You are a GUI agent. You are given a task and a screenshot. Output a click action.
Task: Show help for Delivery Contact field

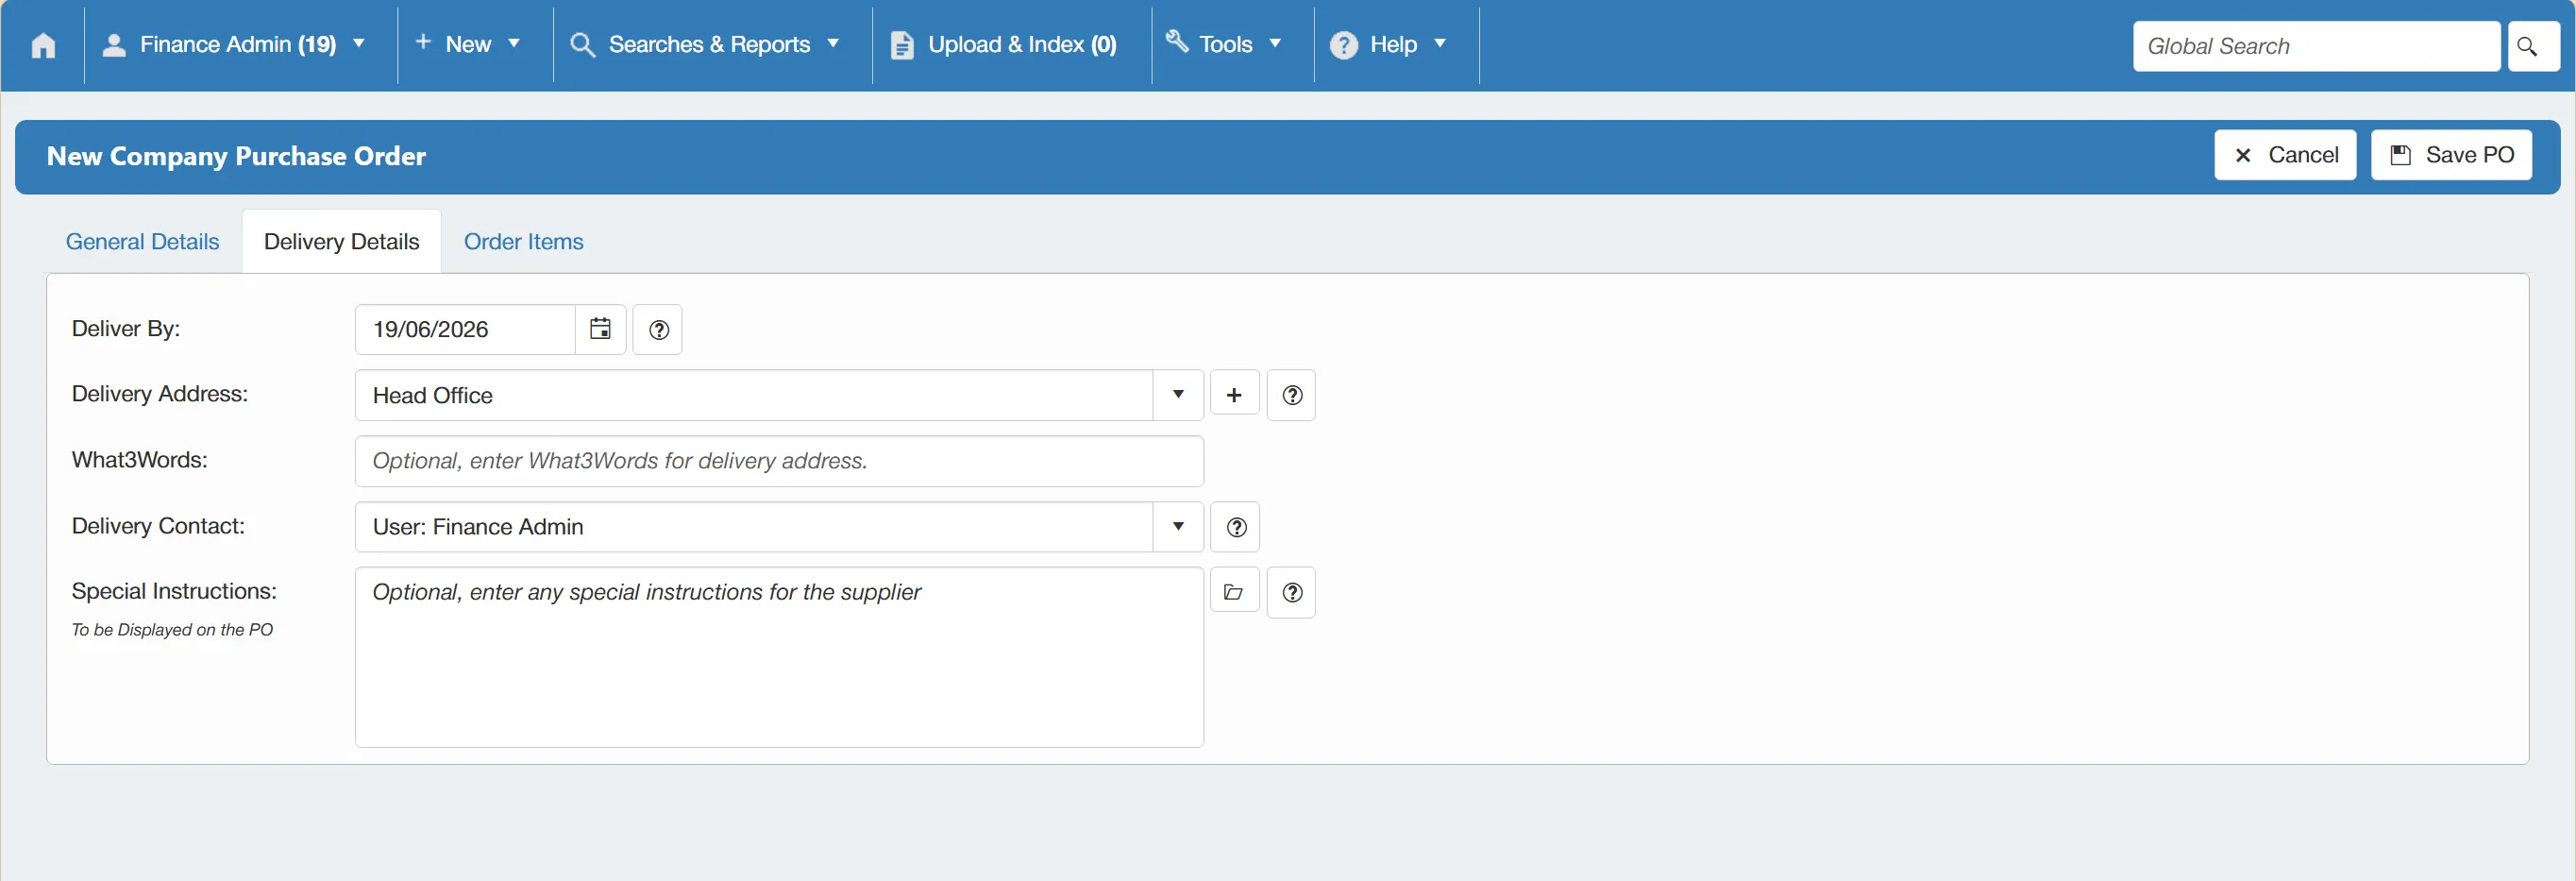pos(1235,527)
